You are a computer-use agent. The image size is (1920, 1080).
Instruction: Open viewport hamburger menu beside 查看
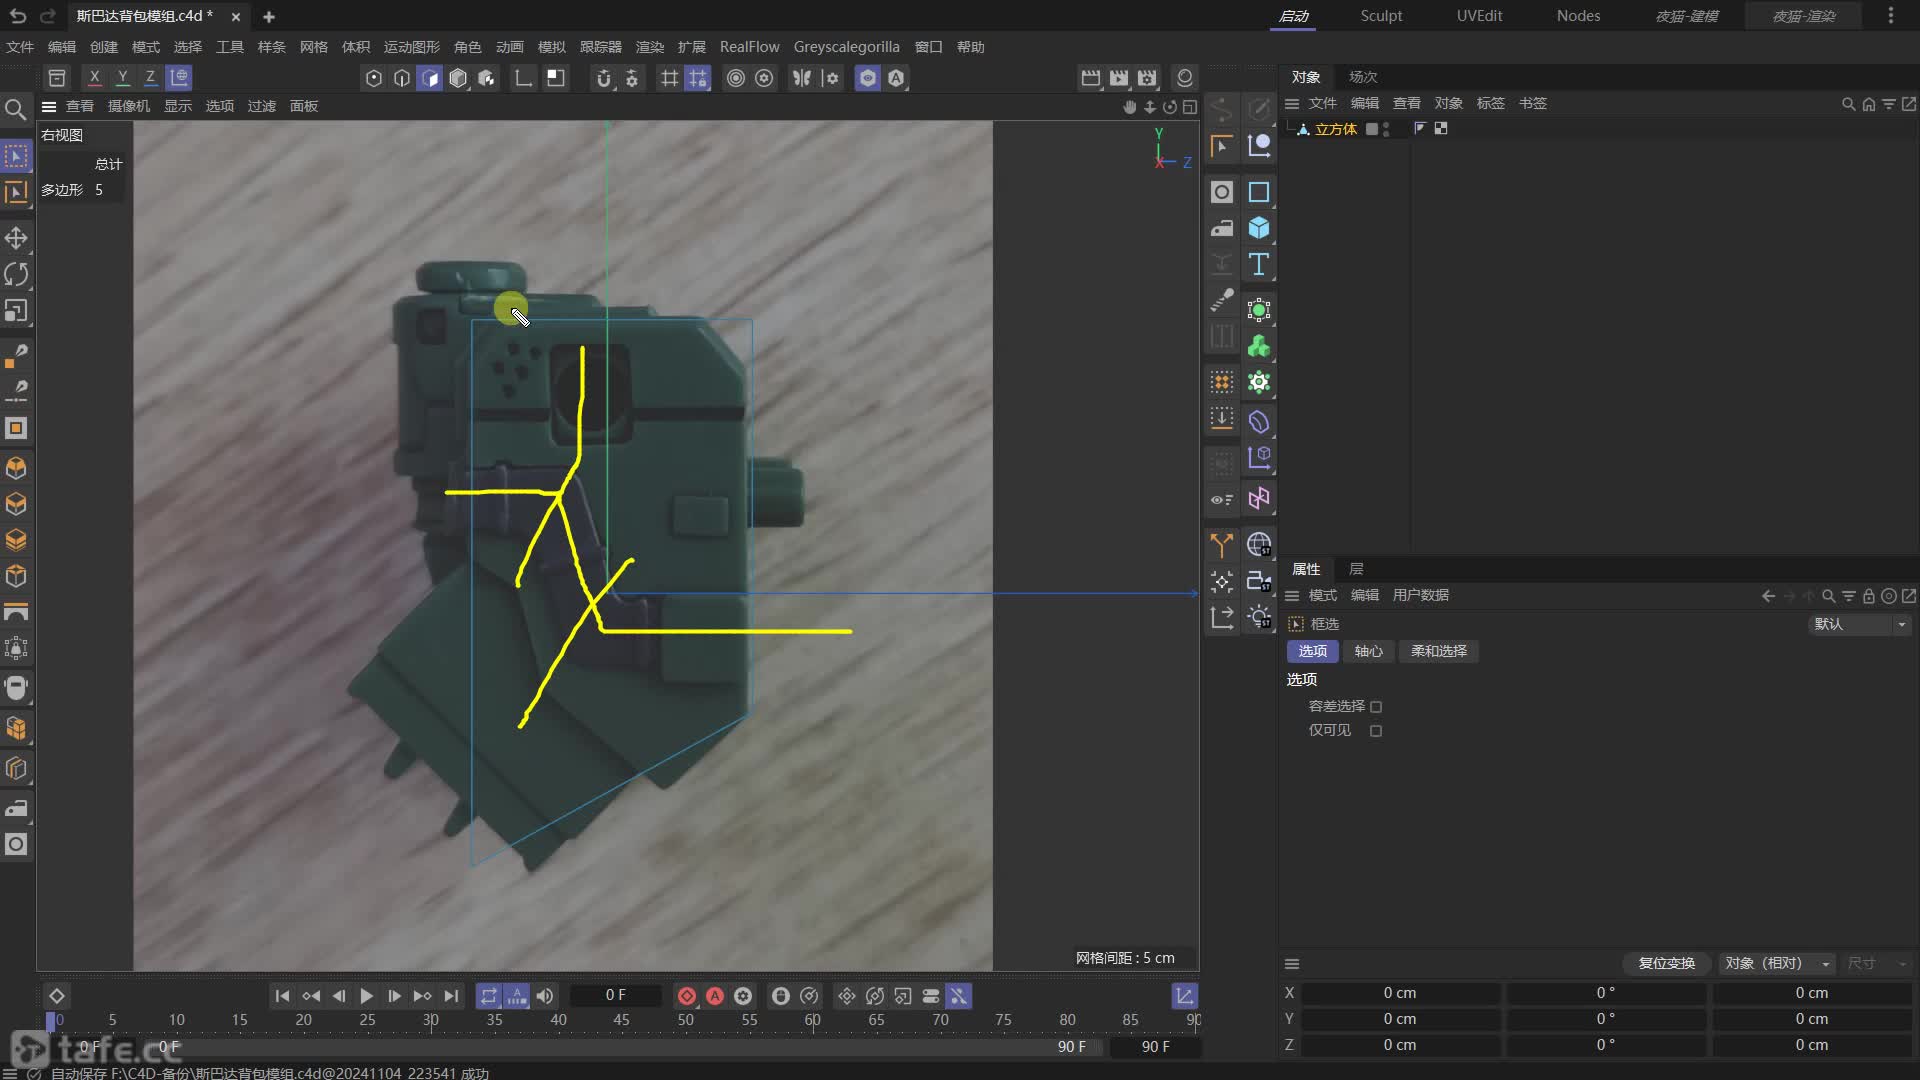tap(49, 106)
